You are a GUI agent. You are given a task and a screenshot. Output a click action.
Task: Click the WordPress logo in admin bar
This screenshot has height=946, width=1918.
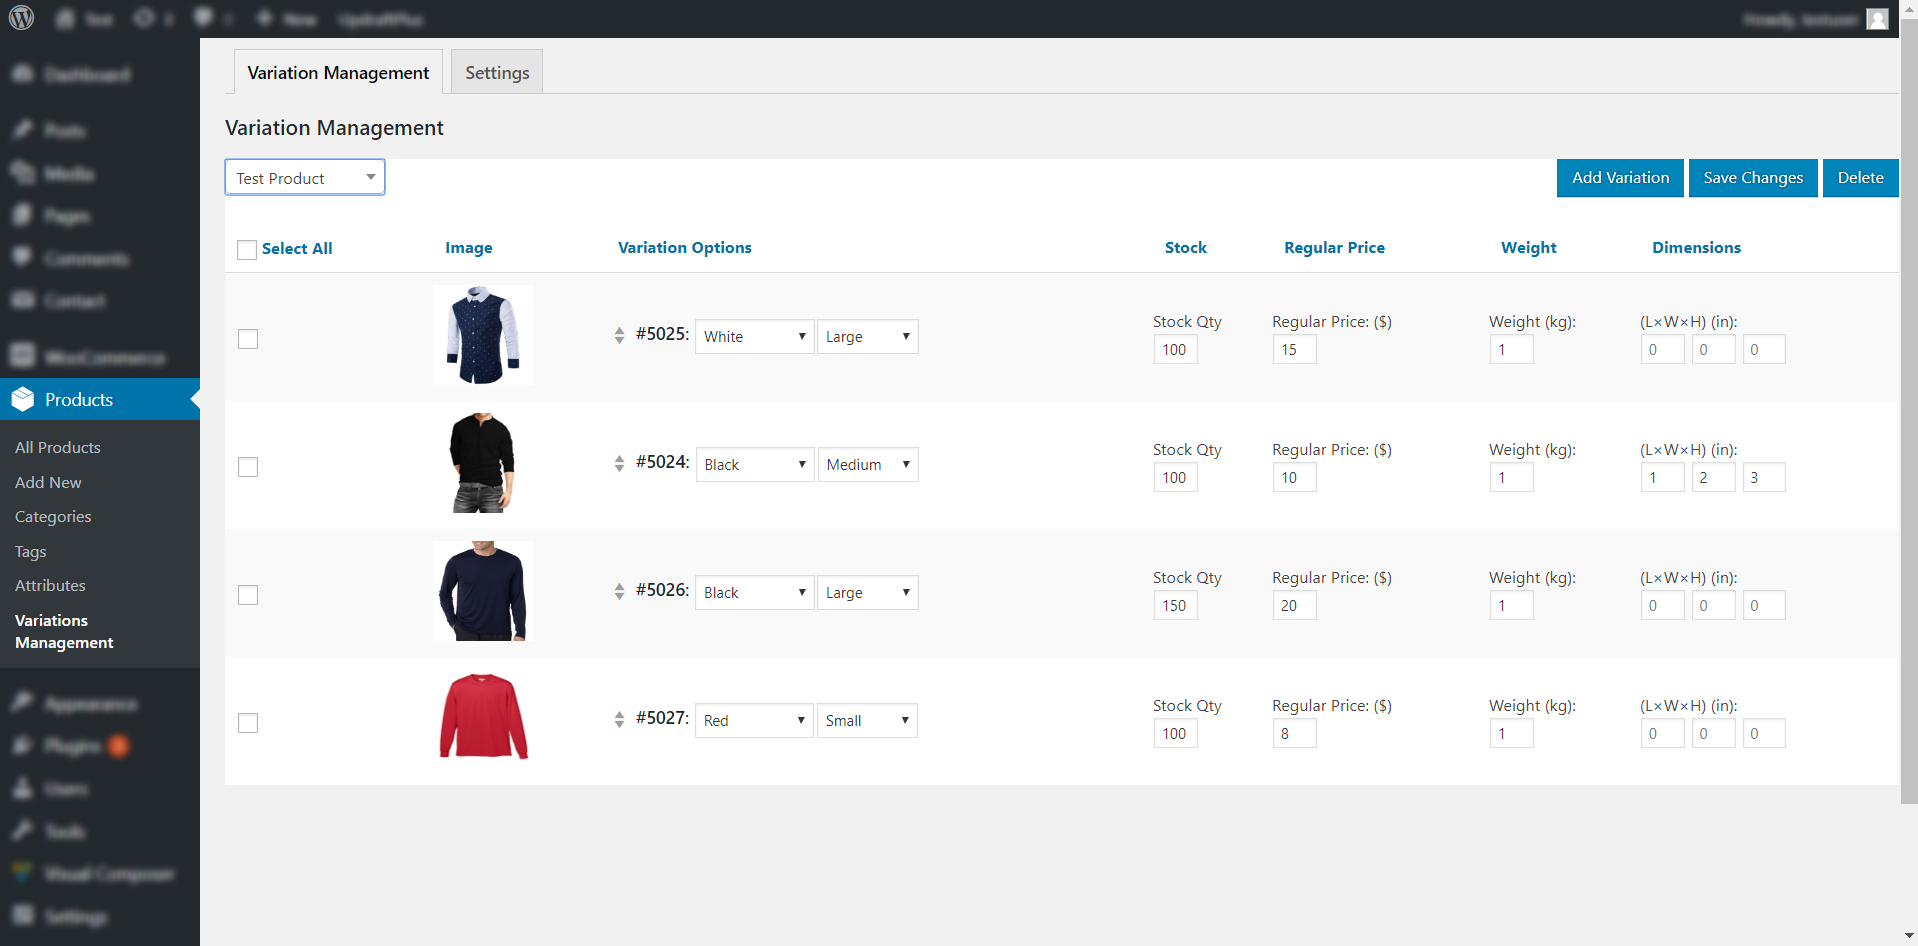(21, 18)
